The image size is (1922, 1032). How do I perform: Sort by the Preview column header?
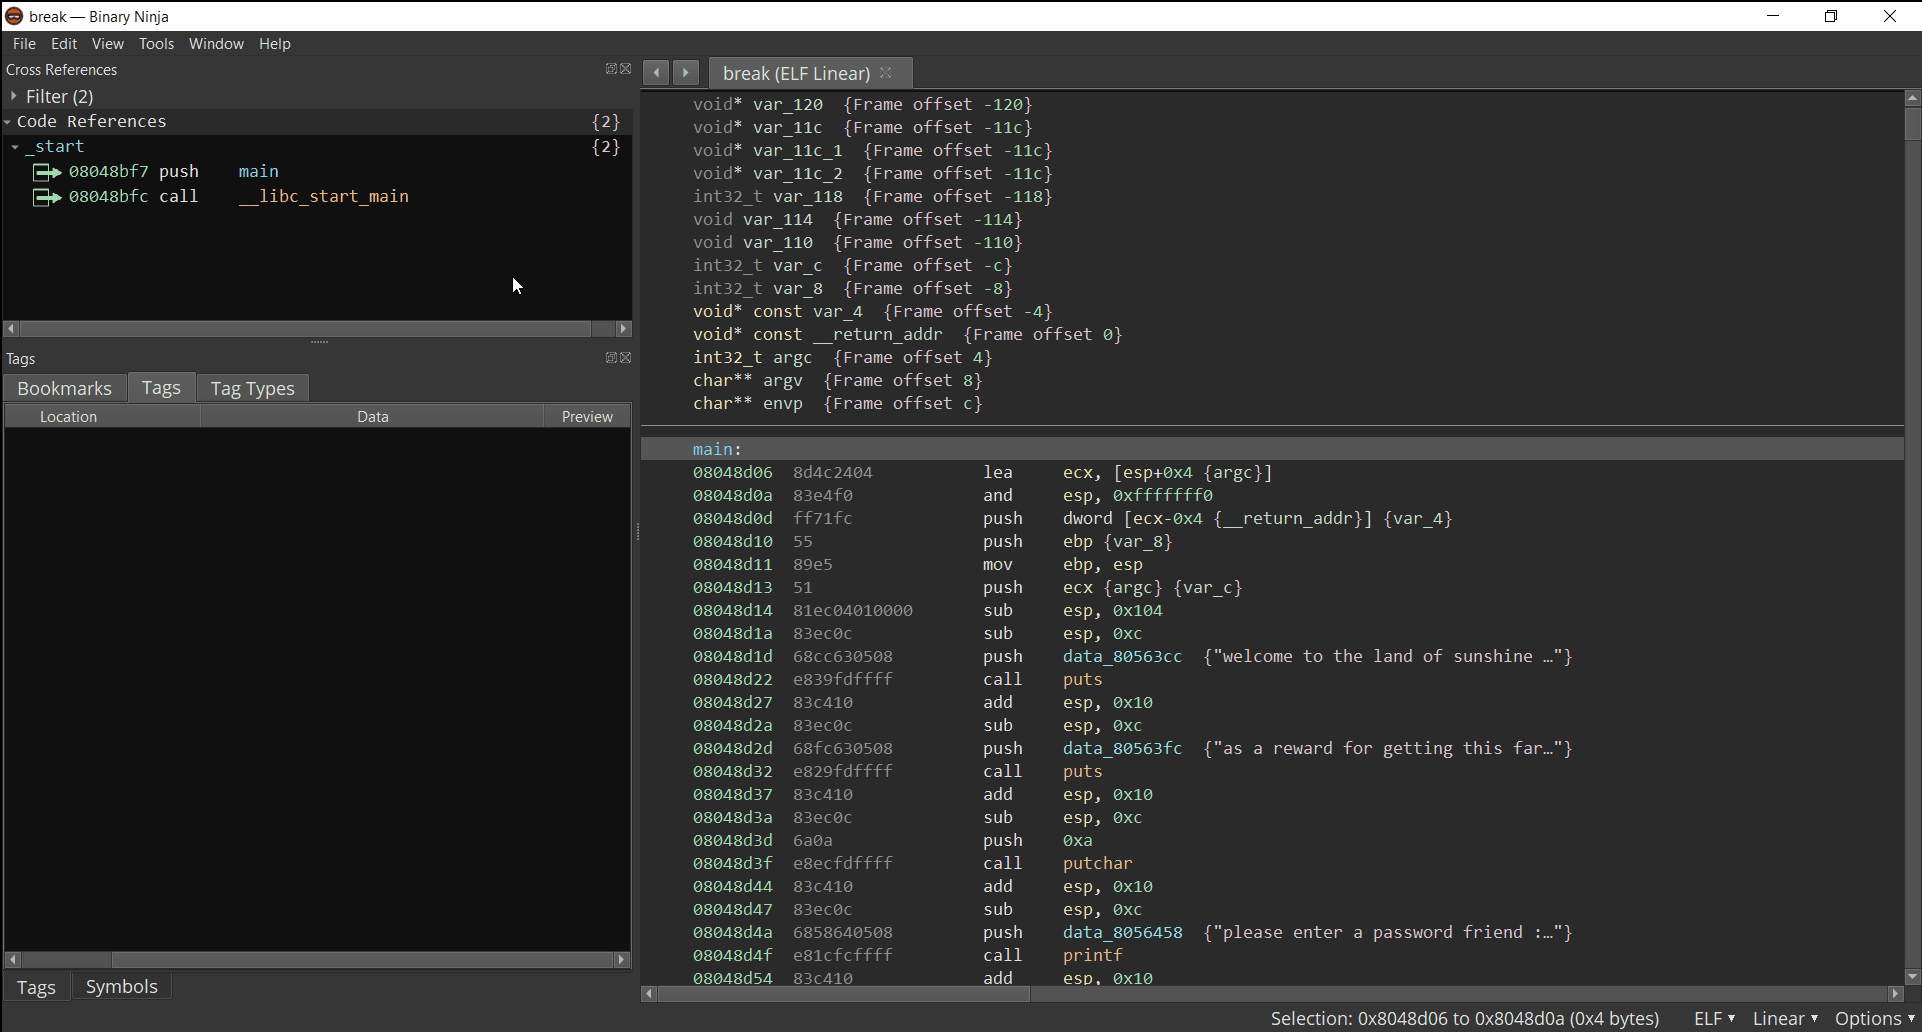(x=587, y=416)
